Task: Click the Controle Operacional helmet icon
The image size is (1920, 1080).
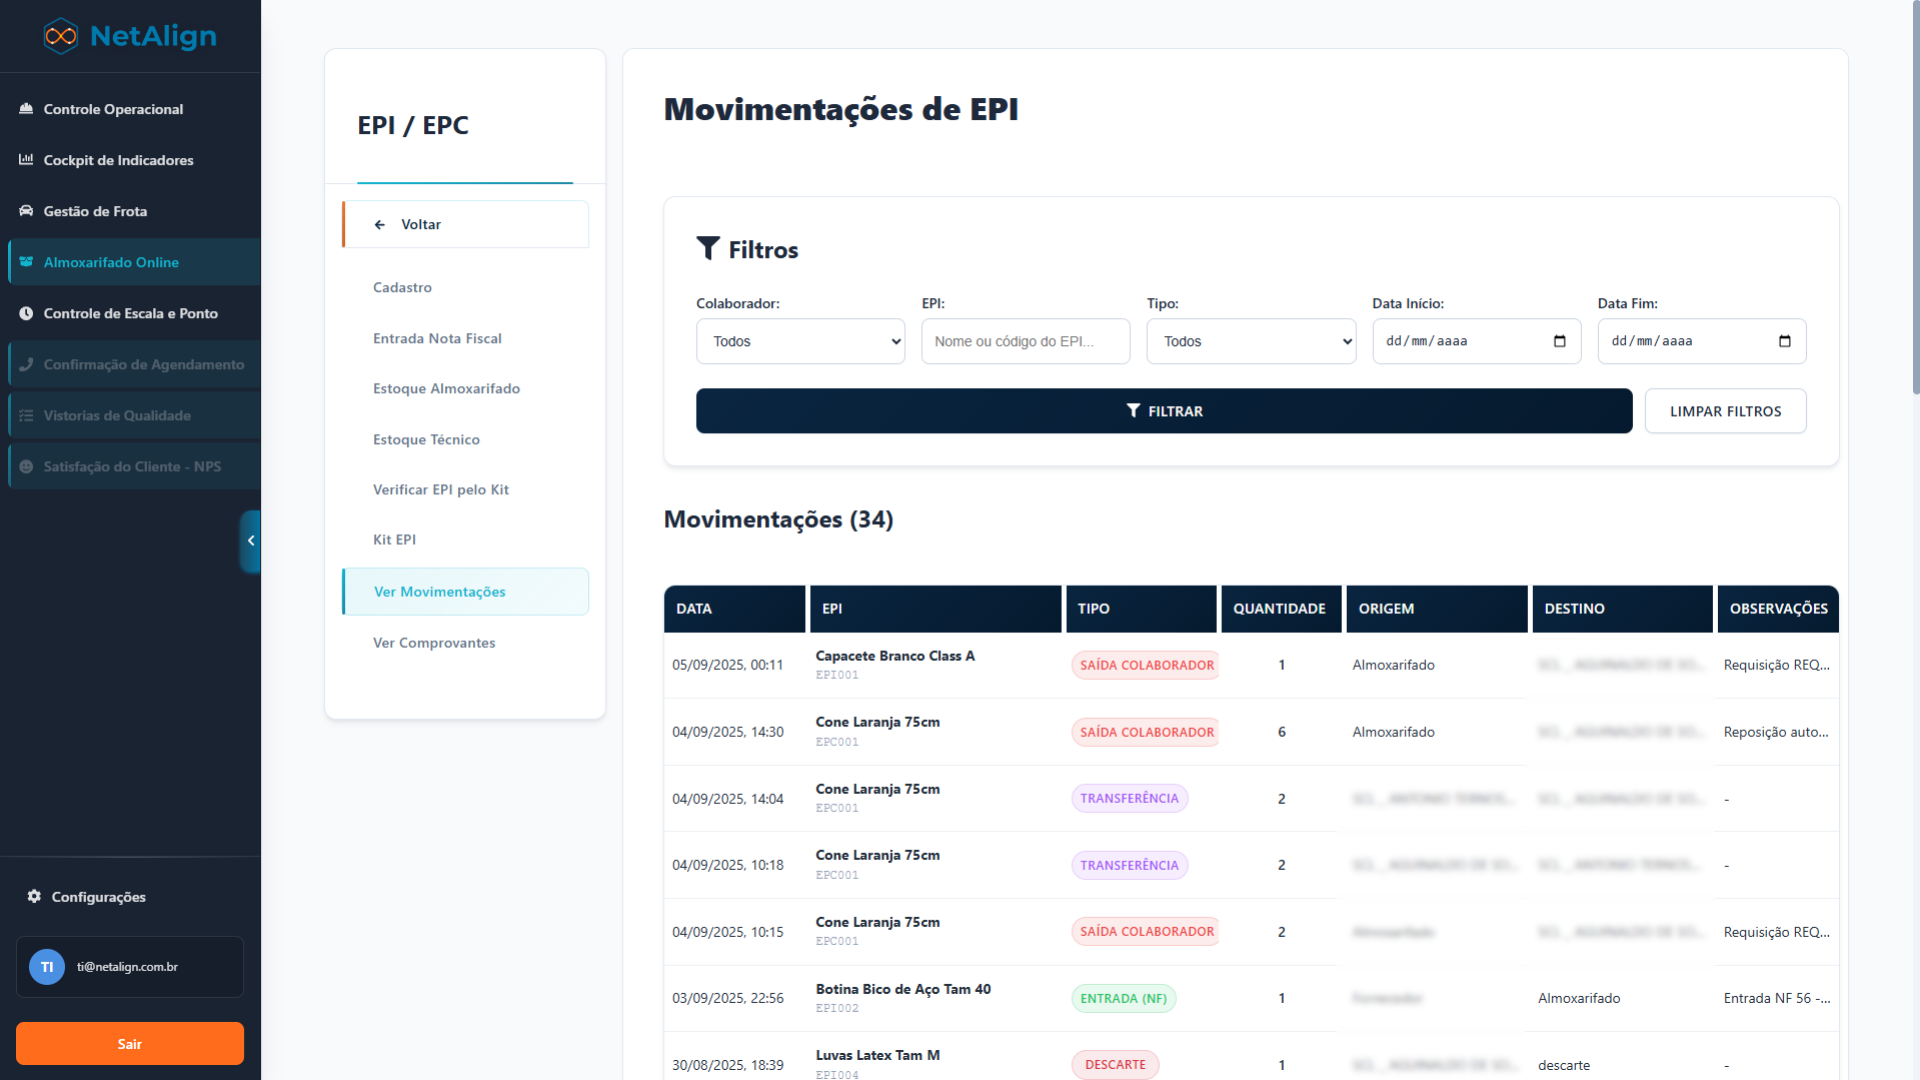Action: tap(26, 109)
